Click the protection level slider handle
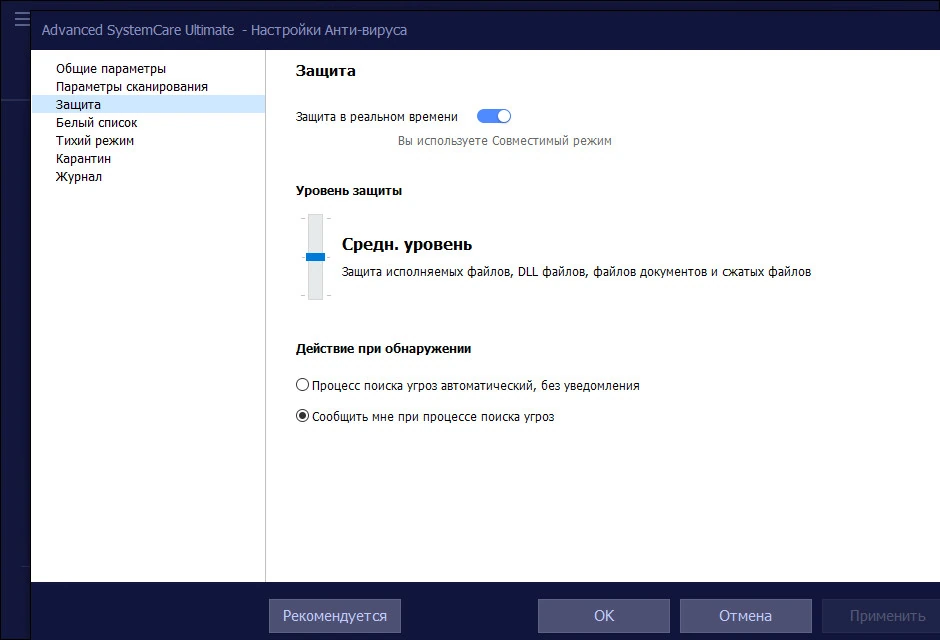Image resolution: width=940 pixels, height=640 pixels. (x=315, y=257)
